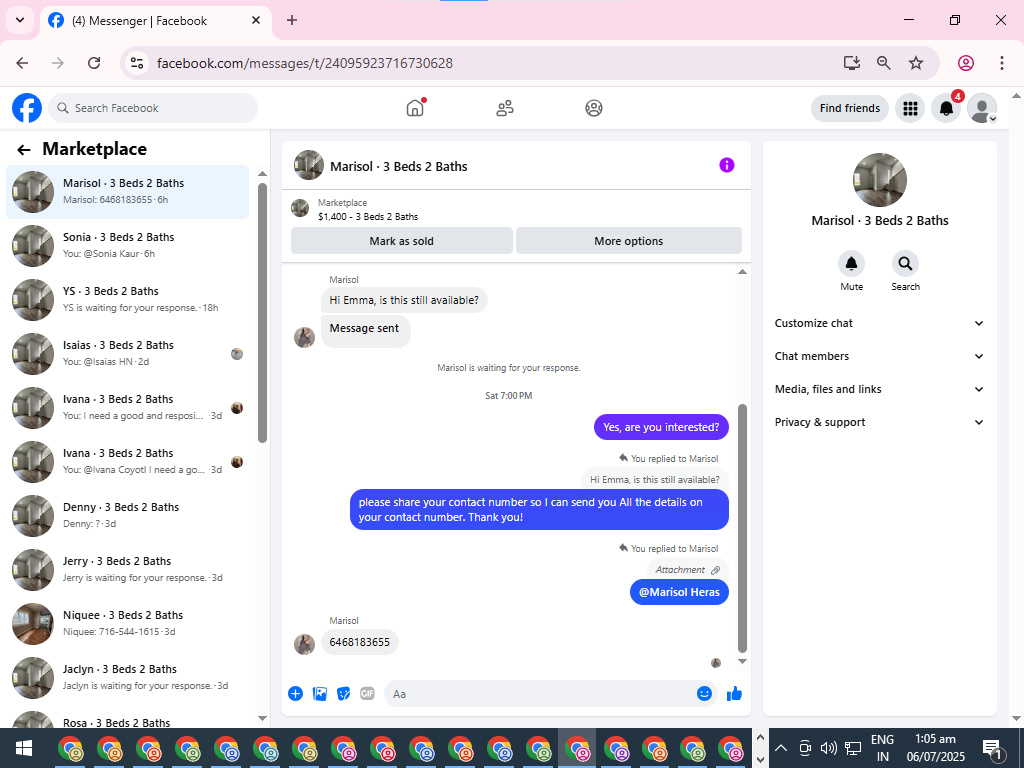This screenshot has width=1024, height=768.
Task: Click the "Yes, are you interested?" message
Action: click(661, 427)
